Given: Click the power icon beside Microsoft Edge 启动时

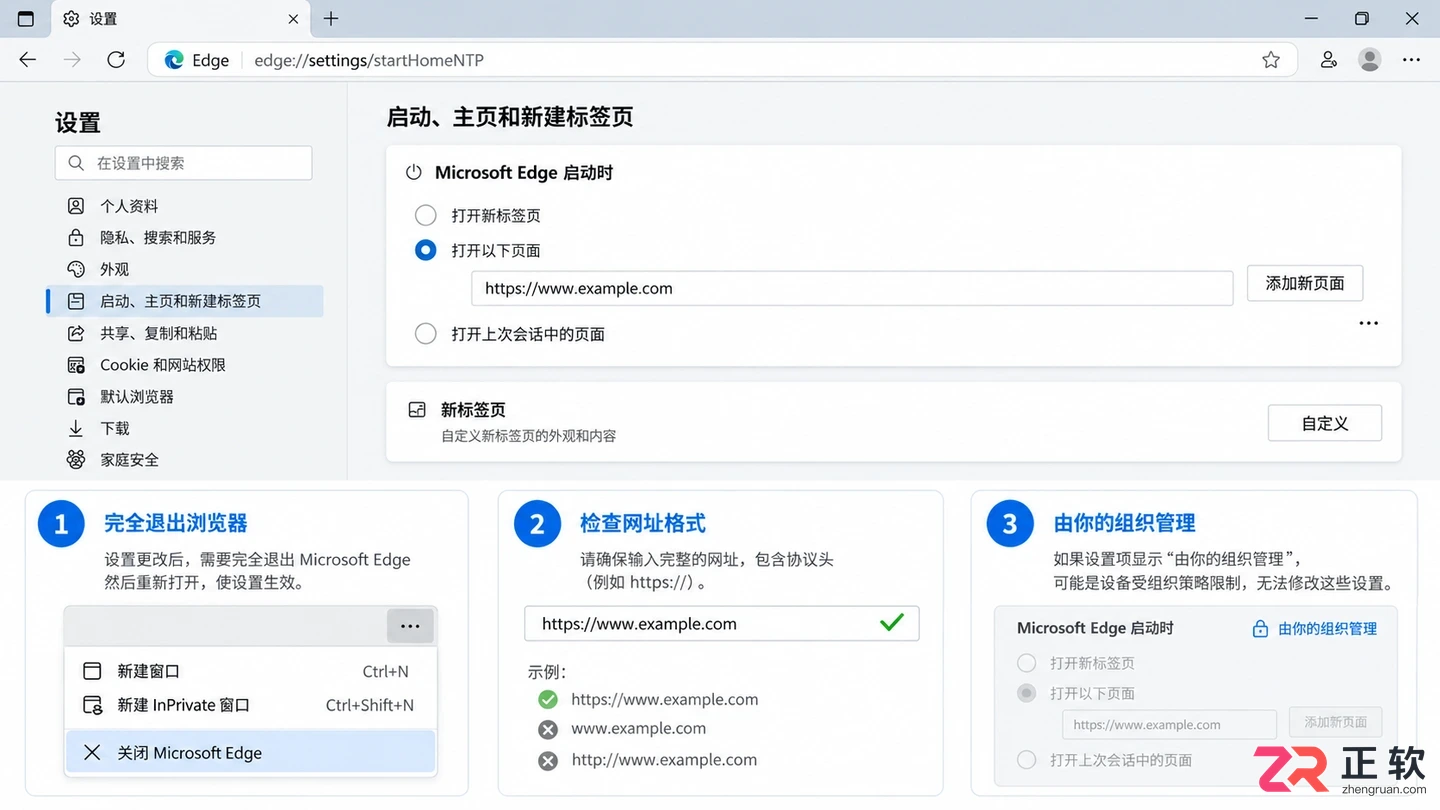Looking at the screenshot, I should (x=413, y=173).
